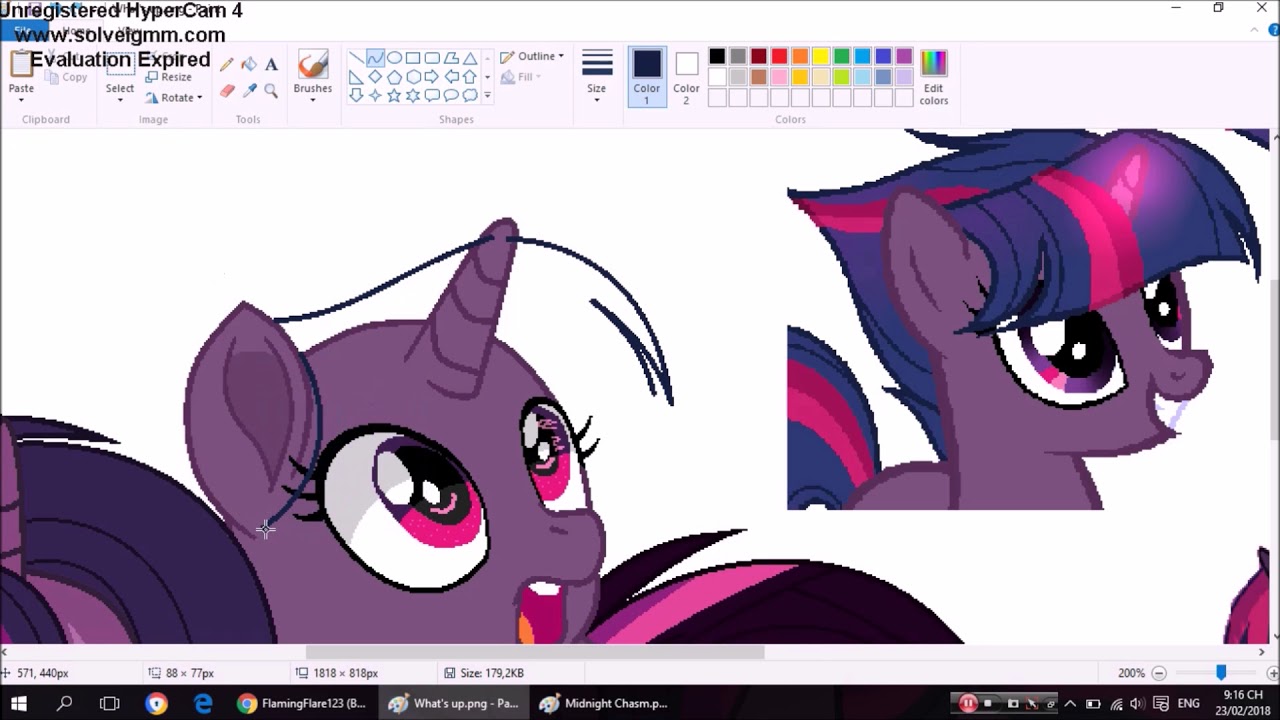Pick the red color swatch
1280x720 pixels.
pos(780,57)
